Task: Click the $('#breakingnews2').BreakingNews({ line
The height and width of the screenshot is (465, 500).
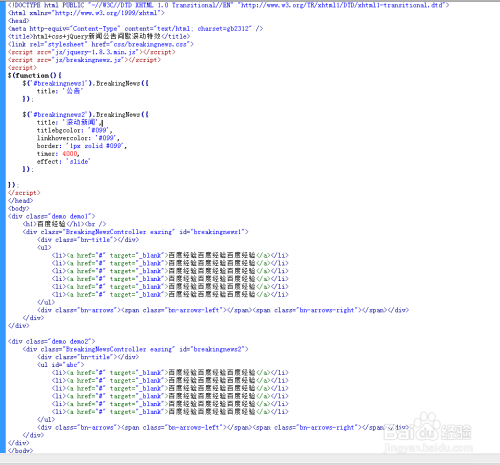Action: pyautogui.click(x=86, y=115)
